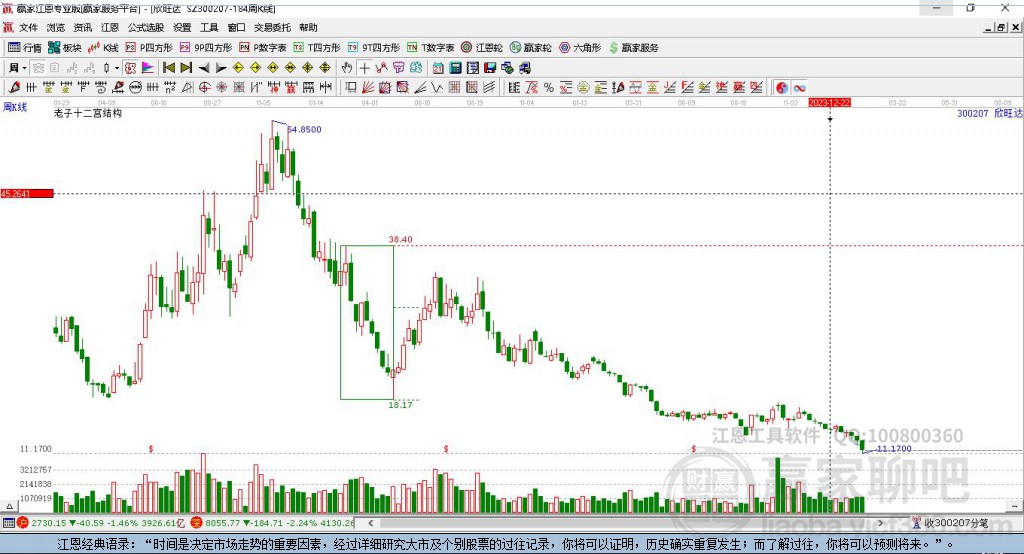Open the 行情 quotes view
Screen dimensions: 1024x554
pos(25,48)
